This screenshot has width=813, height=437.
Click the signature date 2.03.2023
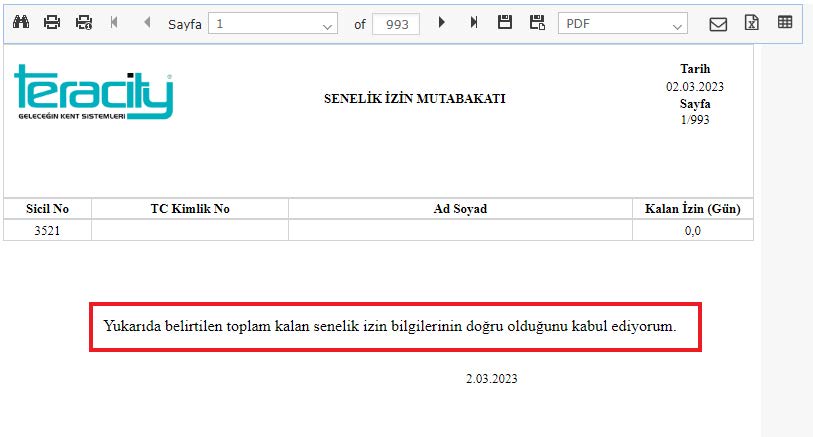click(x=492, y=379)
